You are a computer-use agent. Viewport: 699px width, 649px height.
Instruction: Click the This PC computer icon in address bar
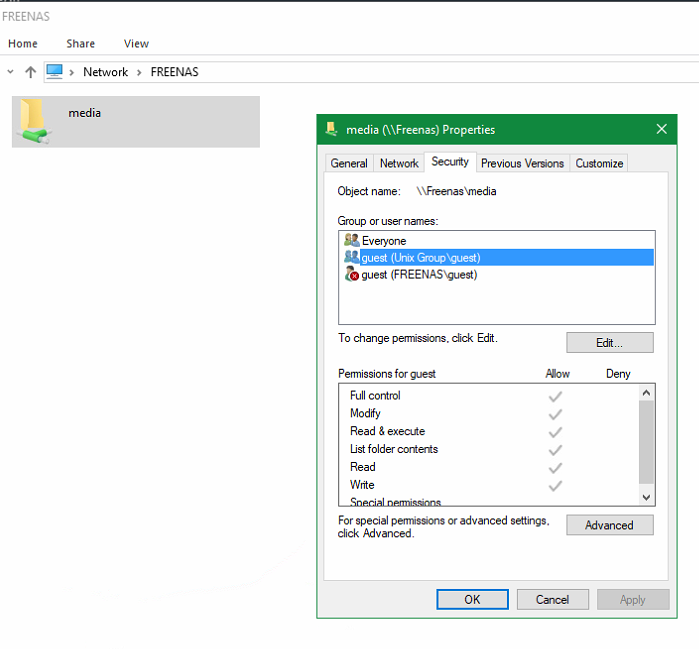[x=54, y=71]
